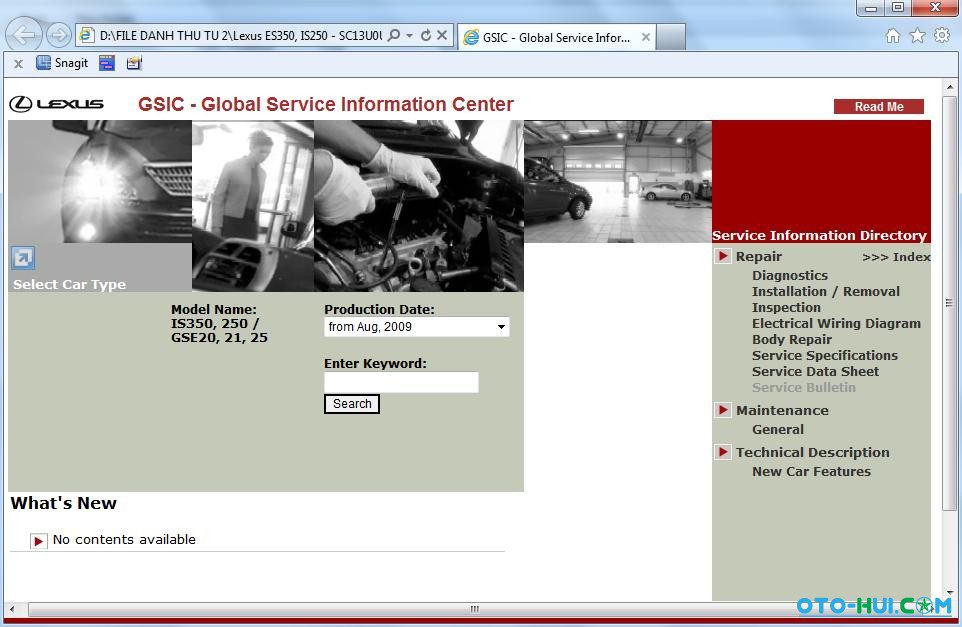Click red arrow beside No contents available

(39, 540)
